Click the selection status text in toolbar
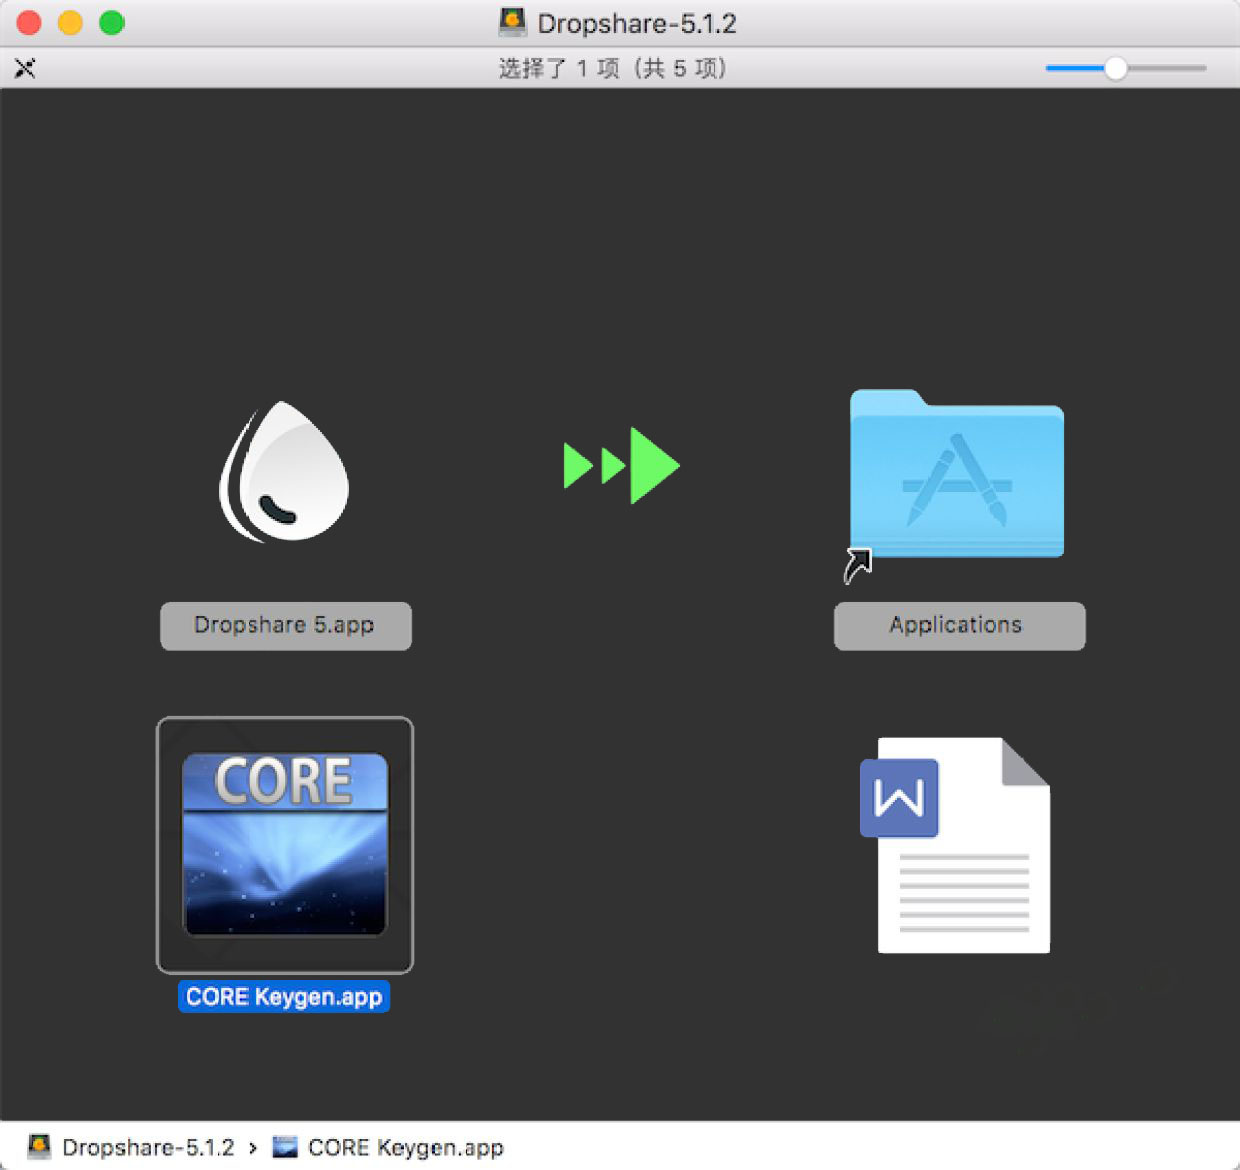This screenshot has width=1240, height=1170. point(612,68)
